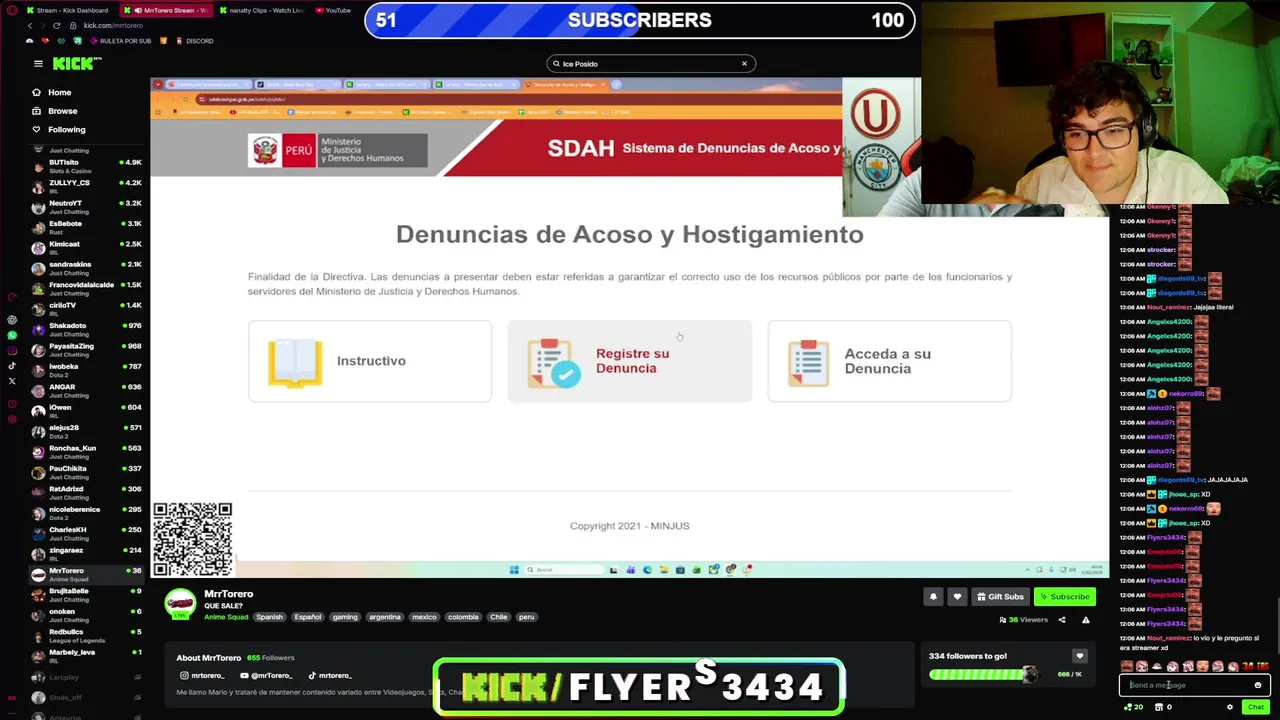This screenshot has height=720, width=1280.
Task: Go to Home in Kick sidebar
Action: tap(52, 92)
